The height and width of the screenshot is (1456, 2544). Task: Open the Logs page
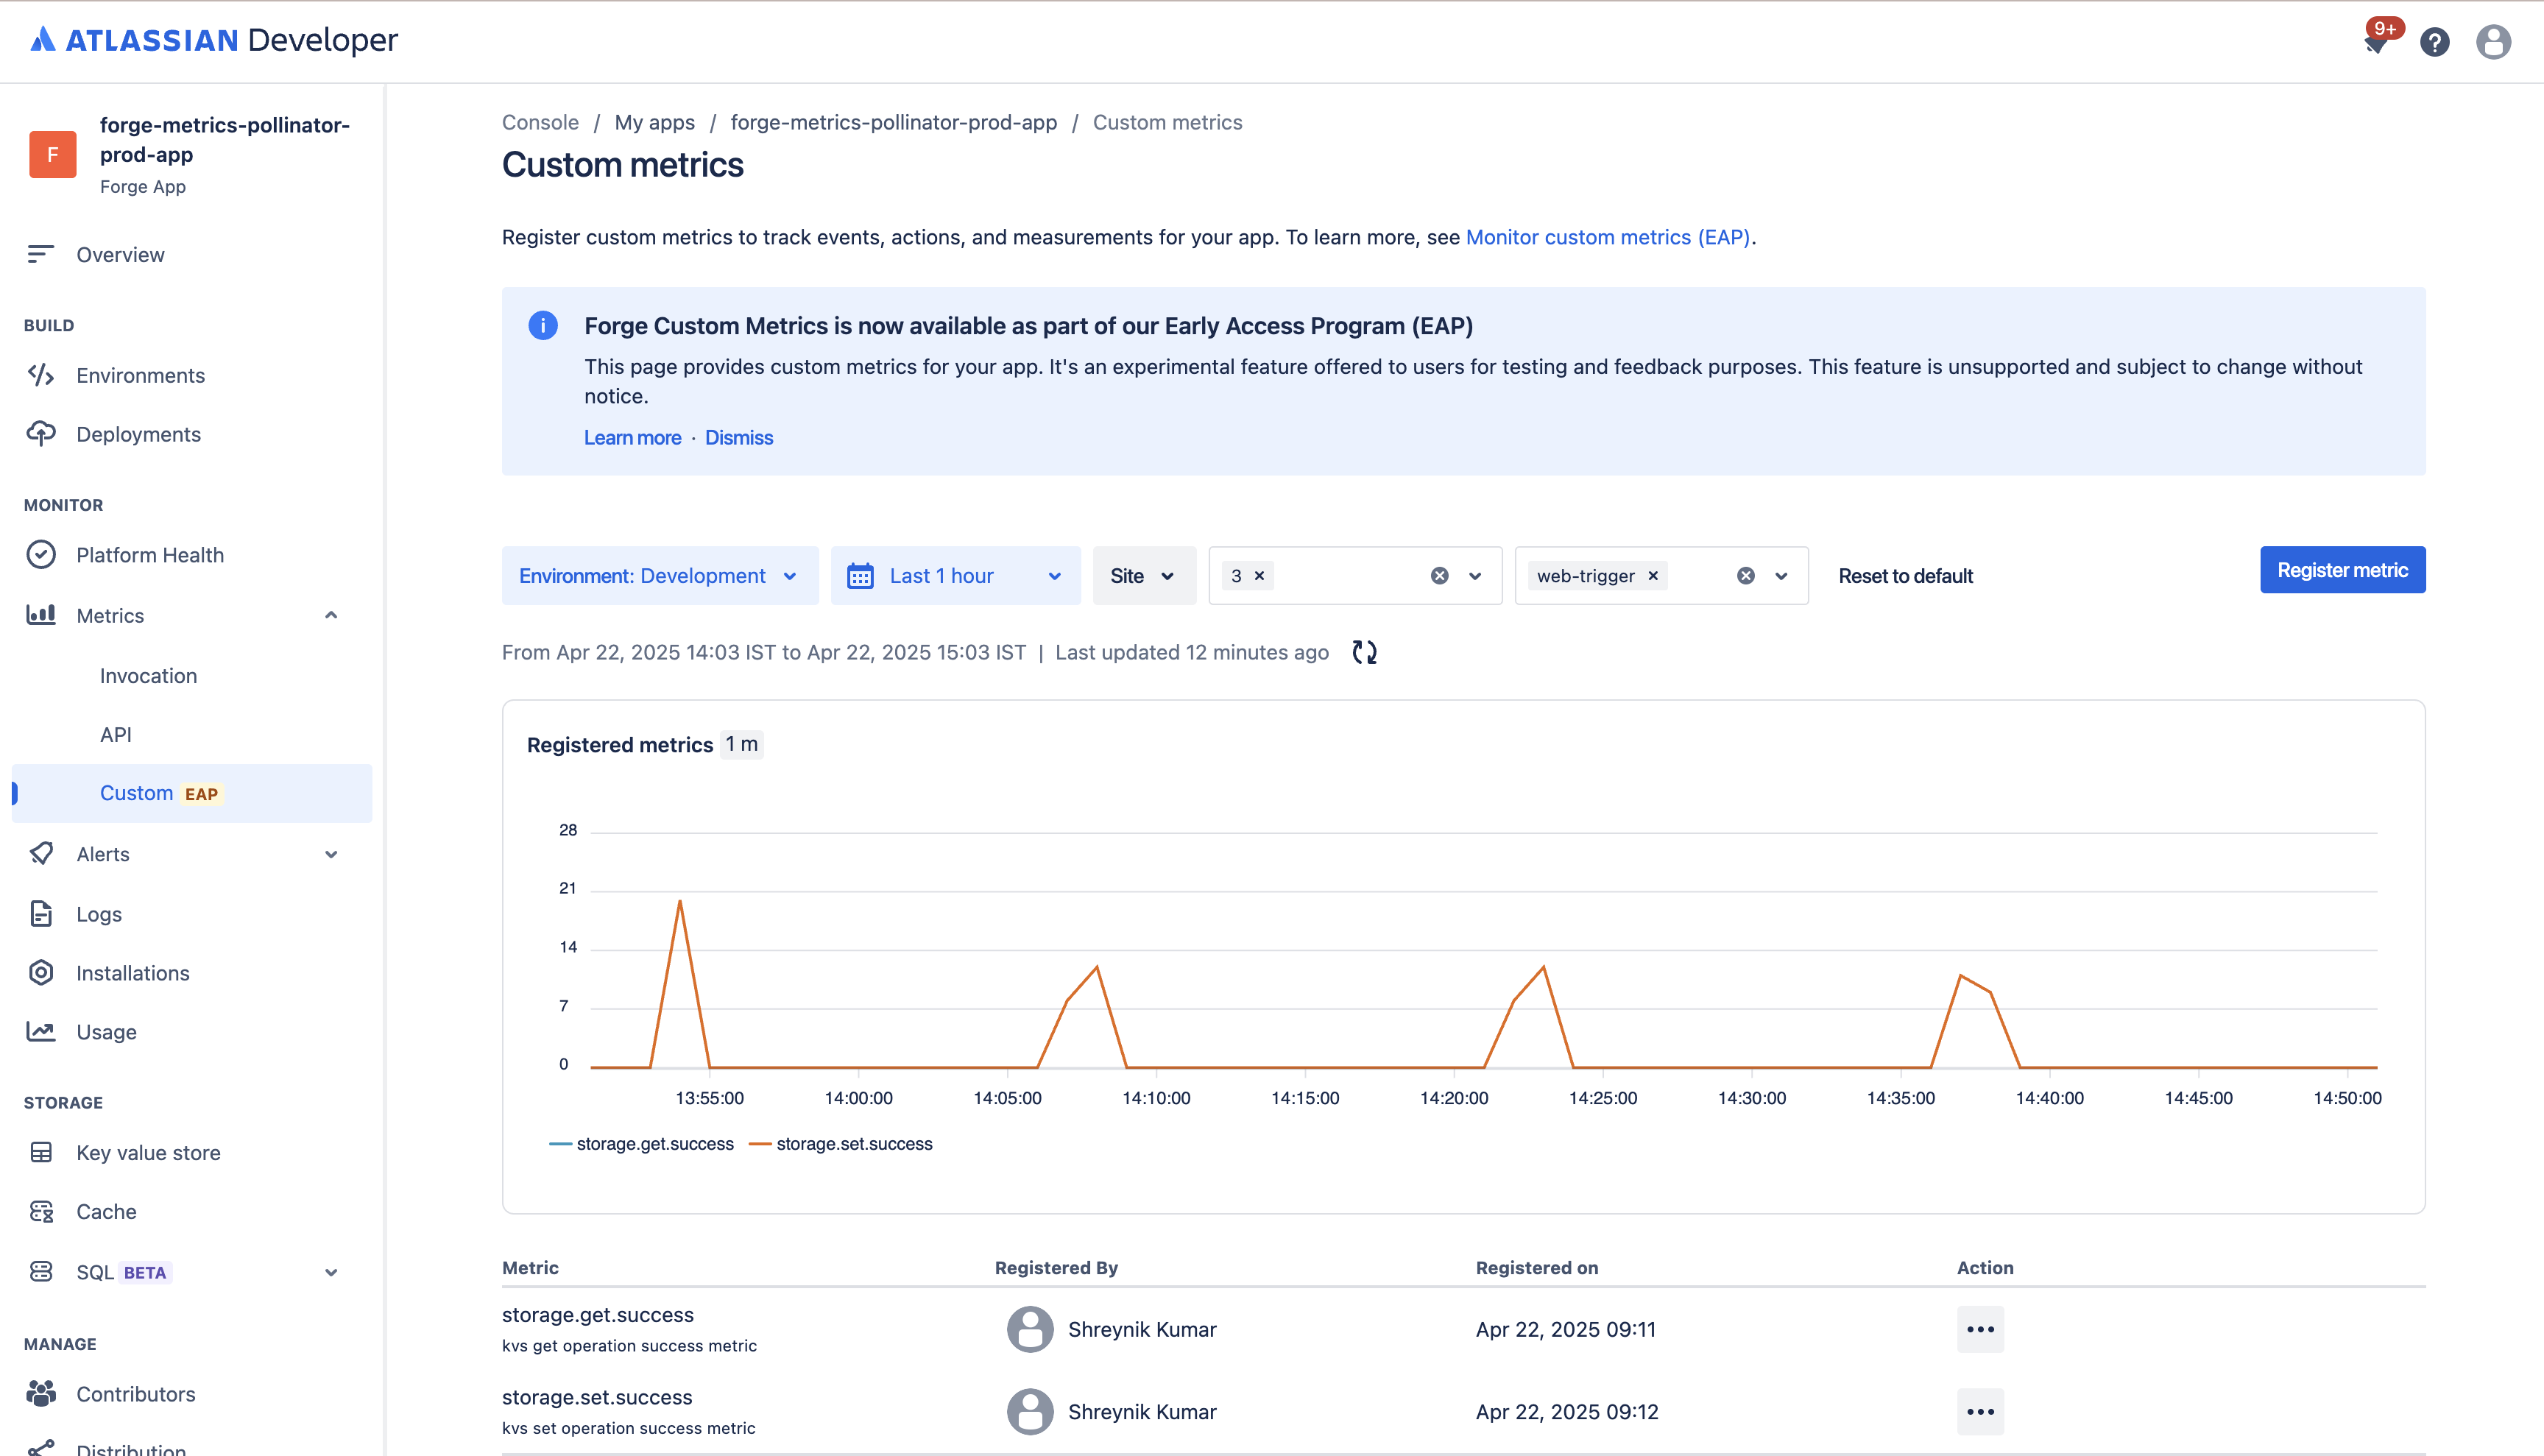click(x=98, y=913)
